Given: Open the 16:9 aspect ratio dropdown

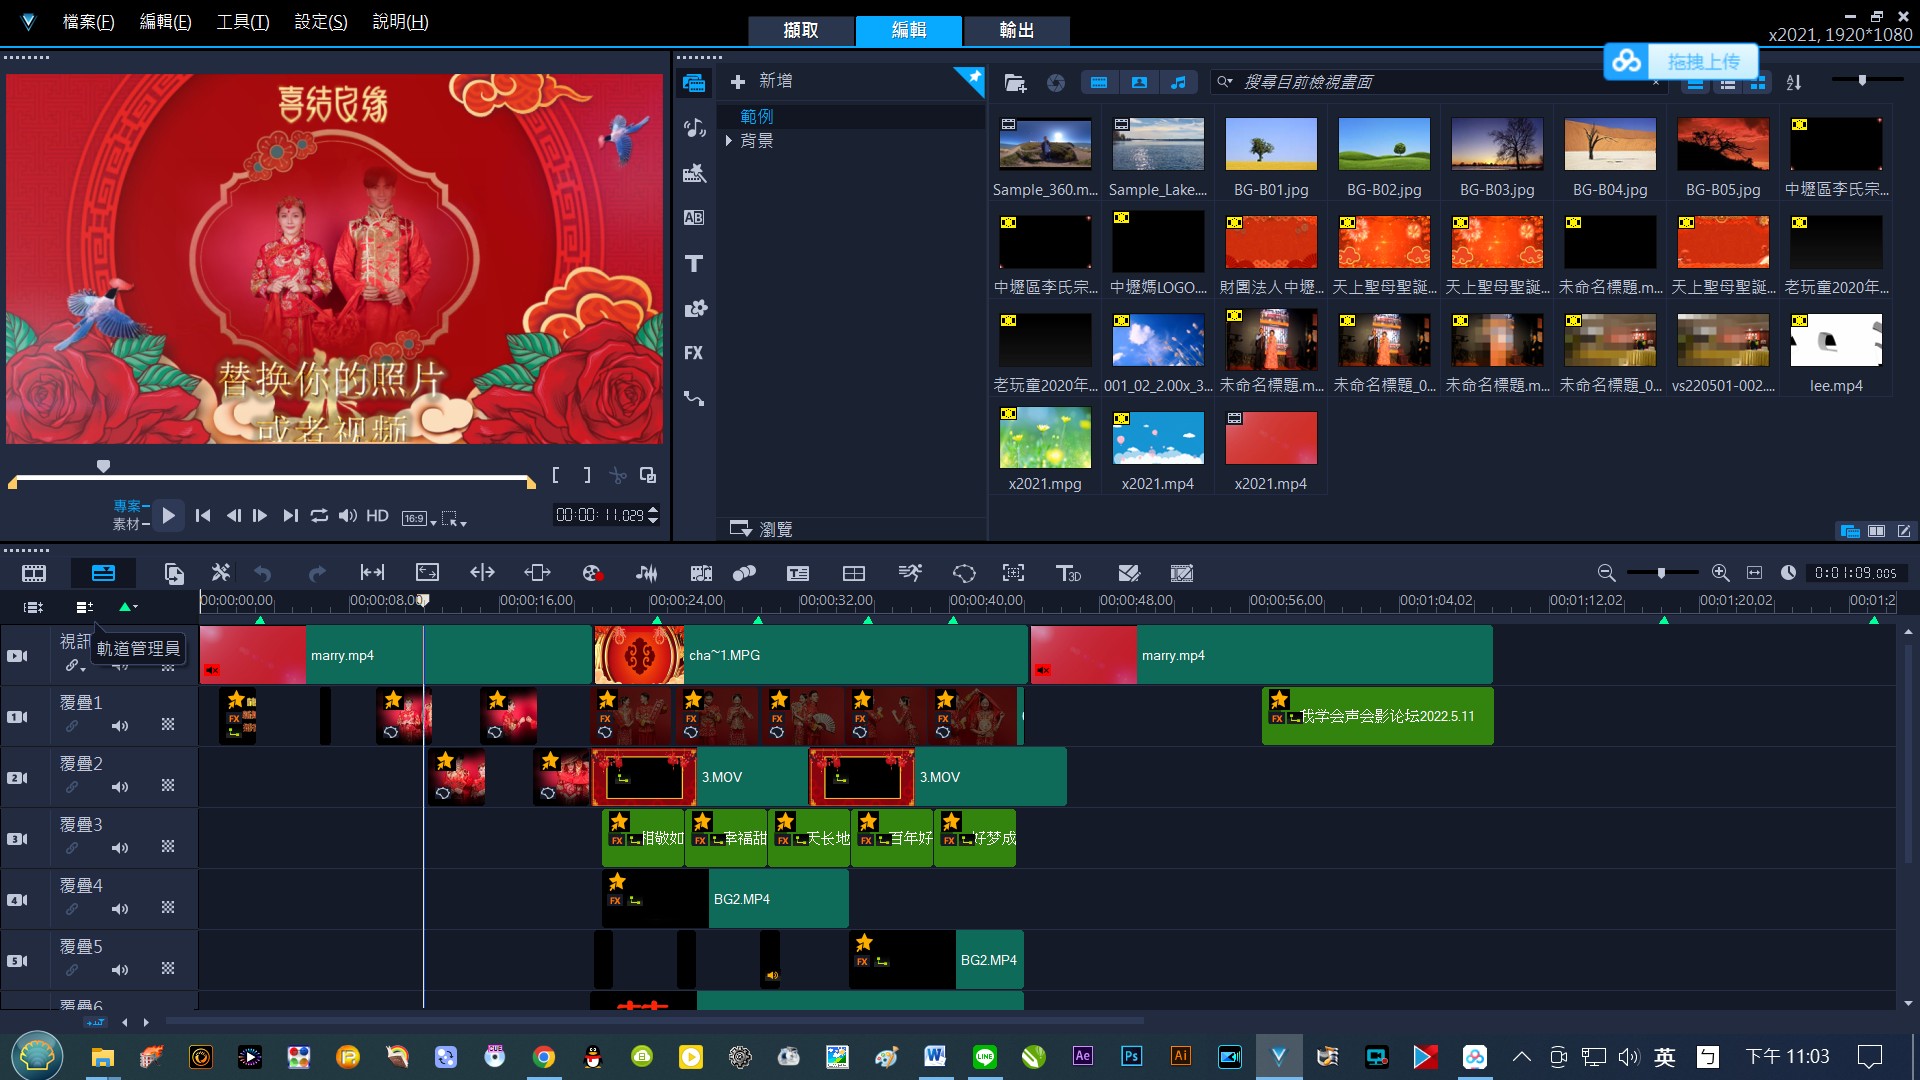Looking at the screenshot, I should [x=419, y=518].
